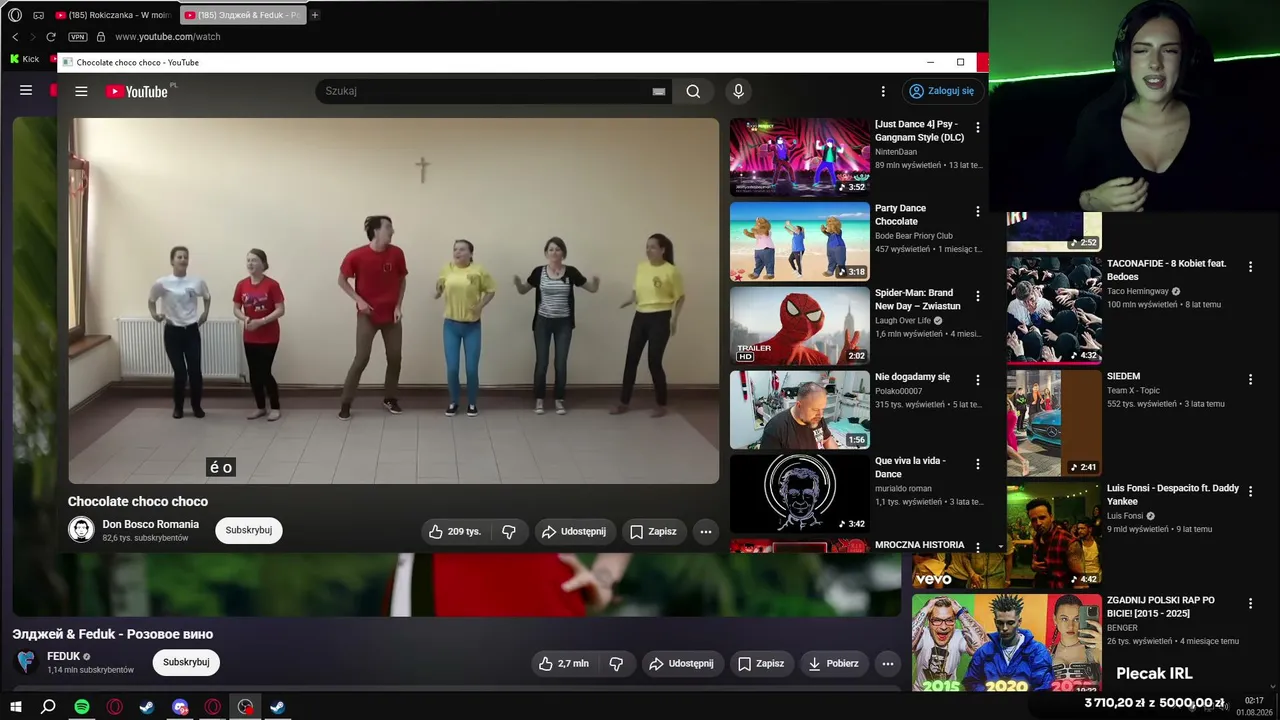Share the Chocolate choco choco video
This screenshot has width=1280, height=720.
point(574,532)
